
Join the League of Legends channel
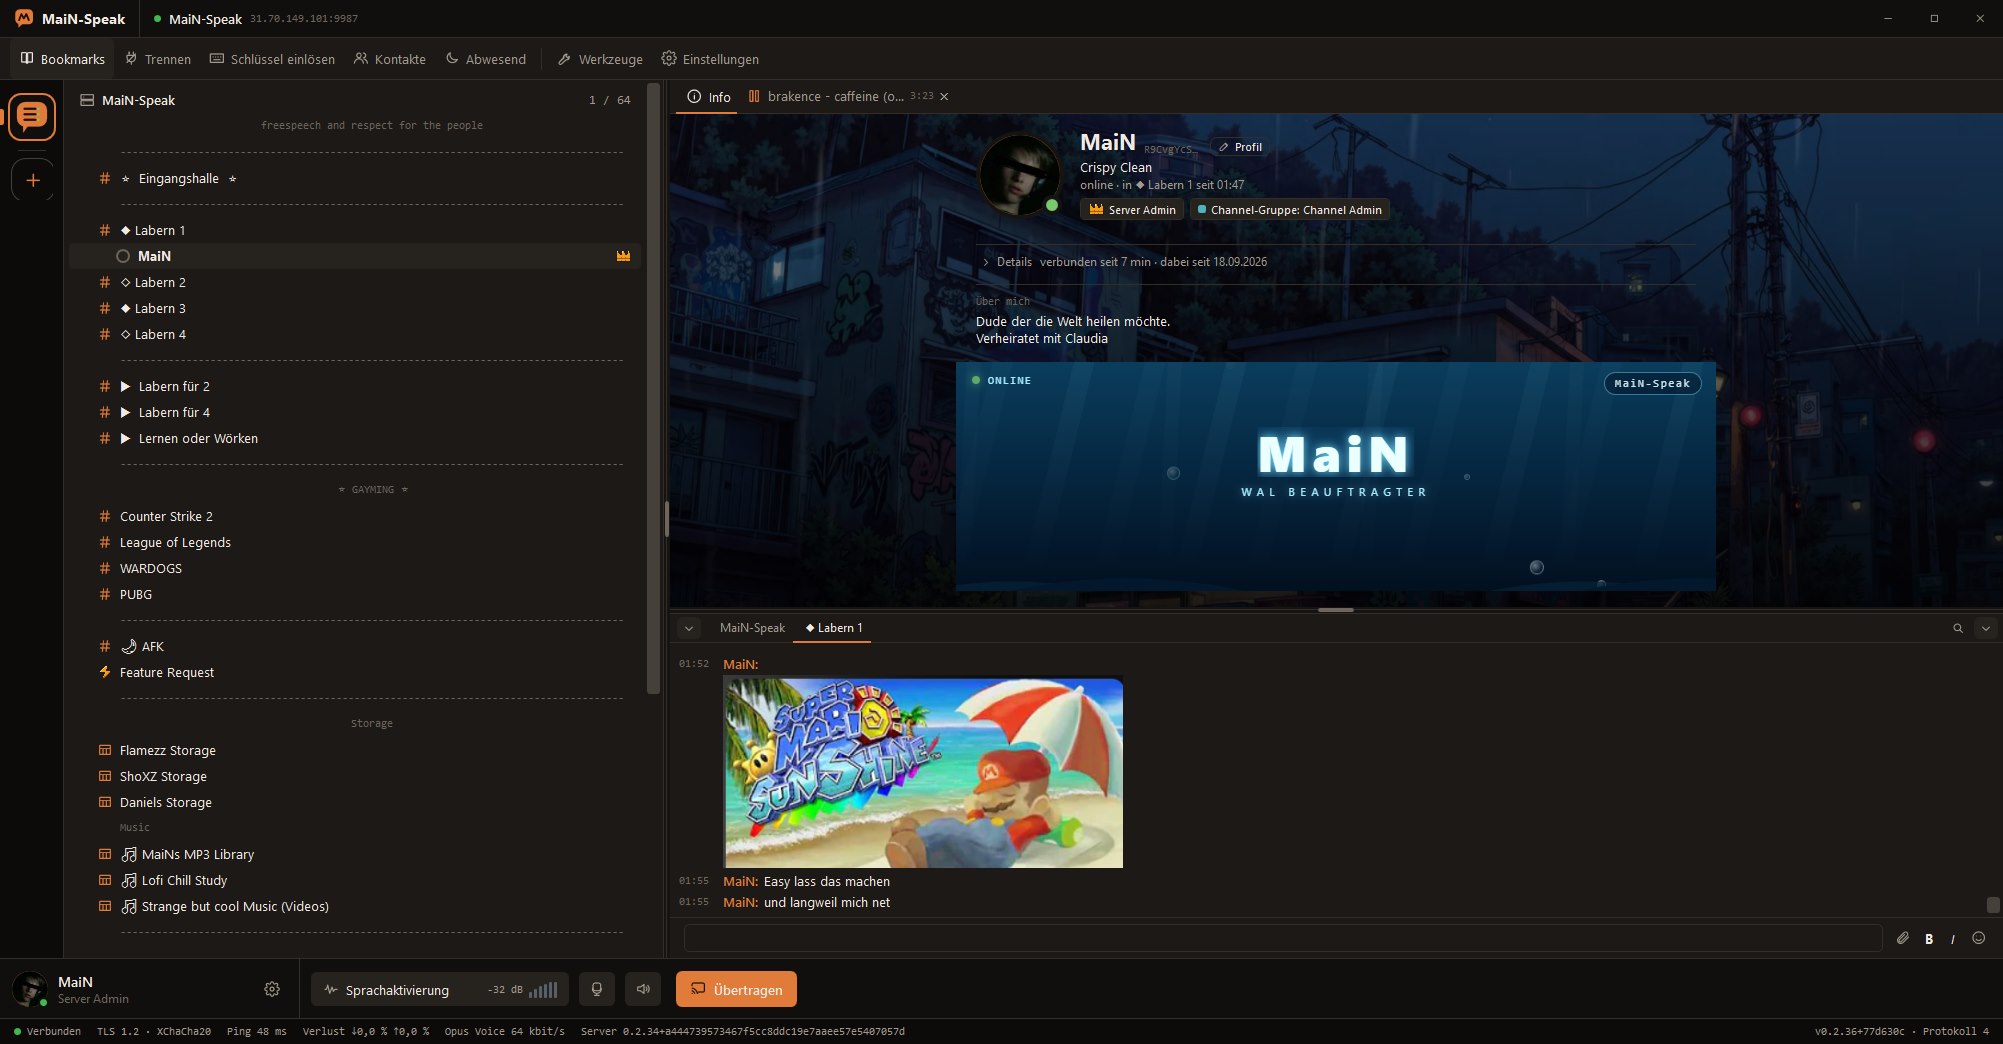click(355, 543)
